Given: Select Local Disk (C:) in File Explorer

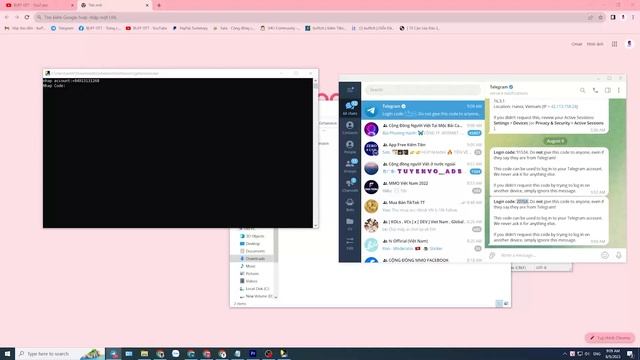Looking at the screenshot, I should pyautogui.click(x=257, y=289).
